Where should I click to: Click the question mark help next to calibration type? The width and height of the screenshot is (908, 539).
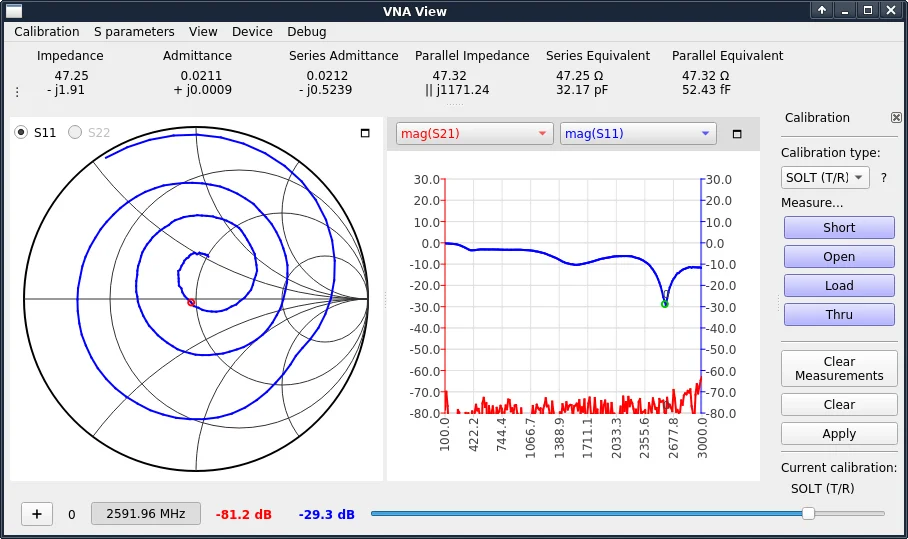click(883, 177)
